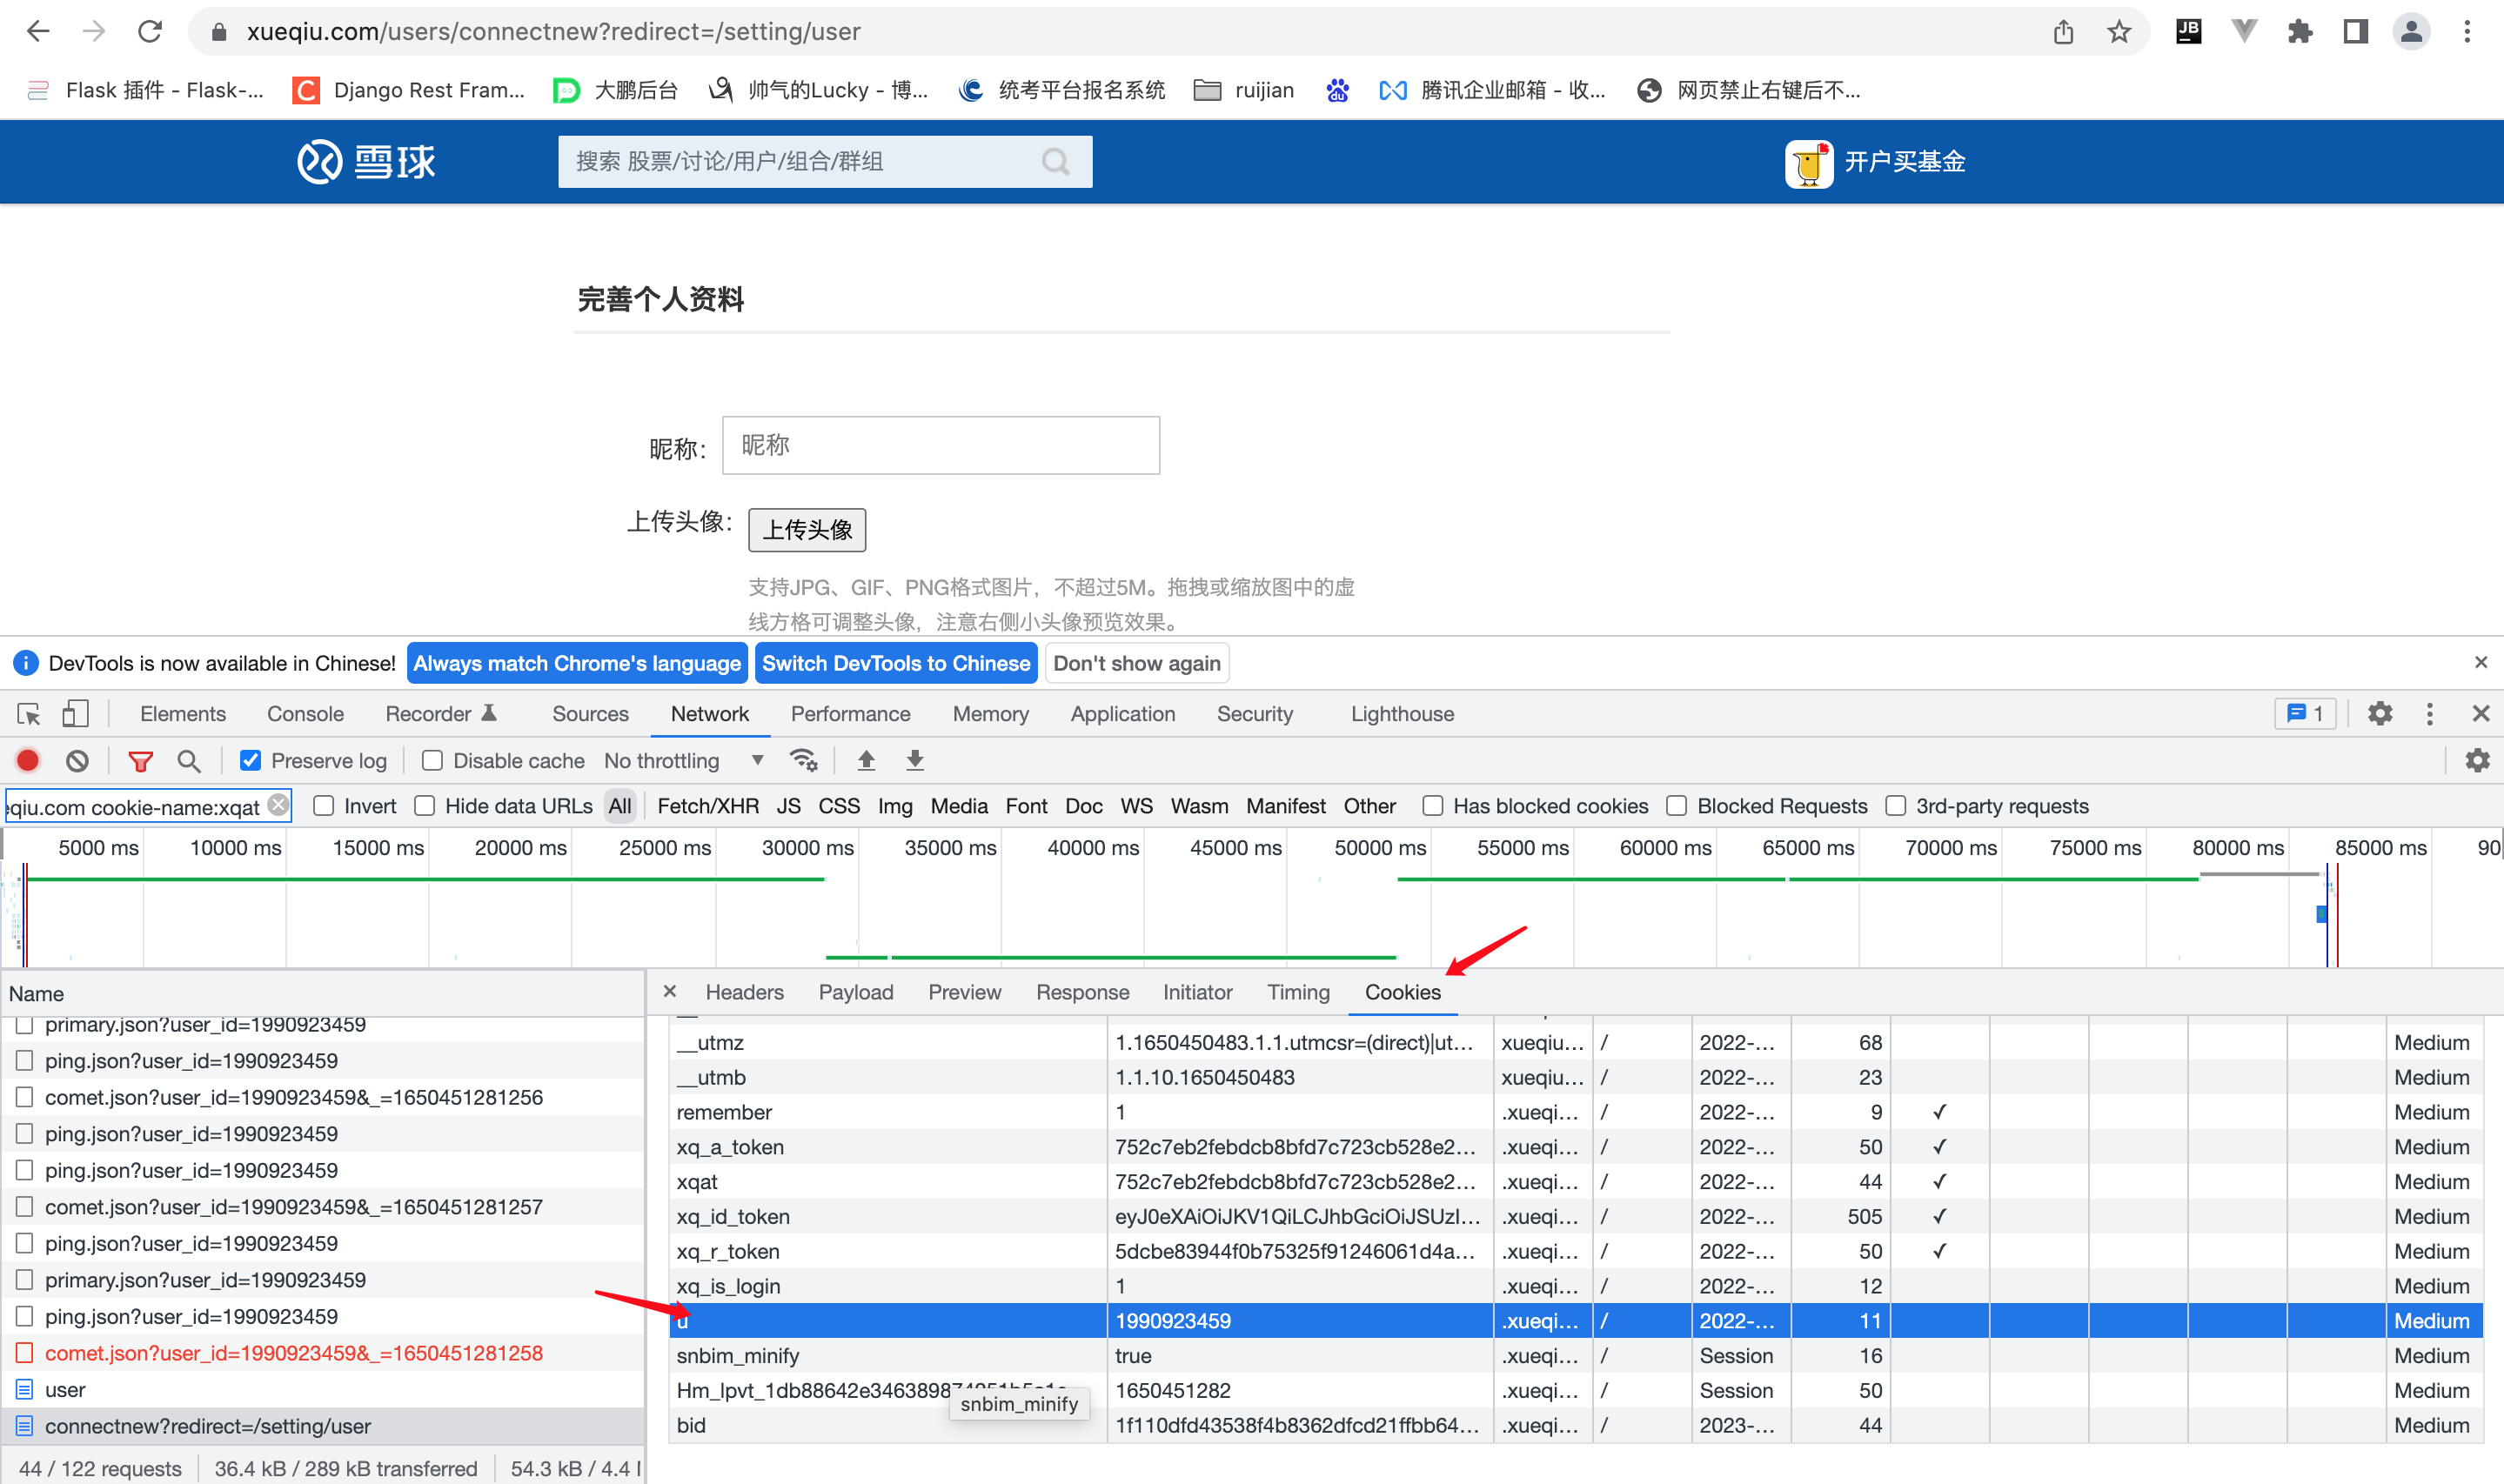Activate the inspect element picker icon
The height and width of the screenshot is (1484, 2504).
[x=29, y=714]
